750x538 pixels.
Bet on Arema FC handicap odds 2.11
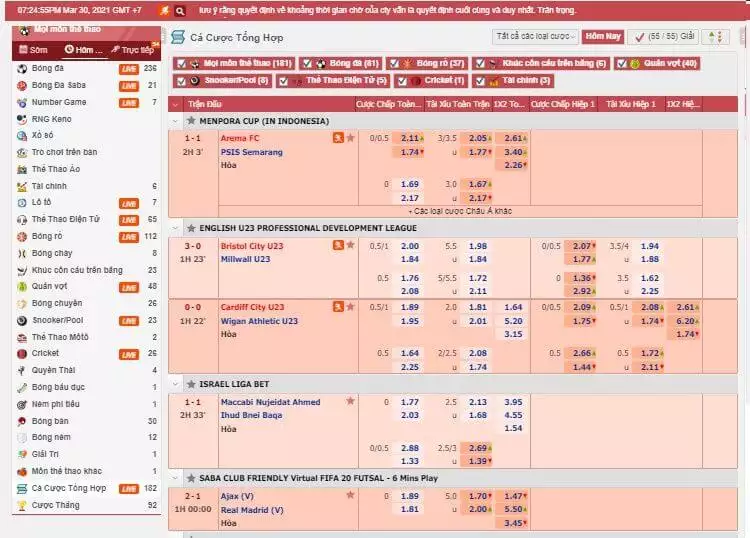[410, 138]
